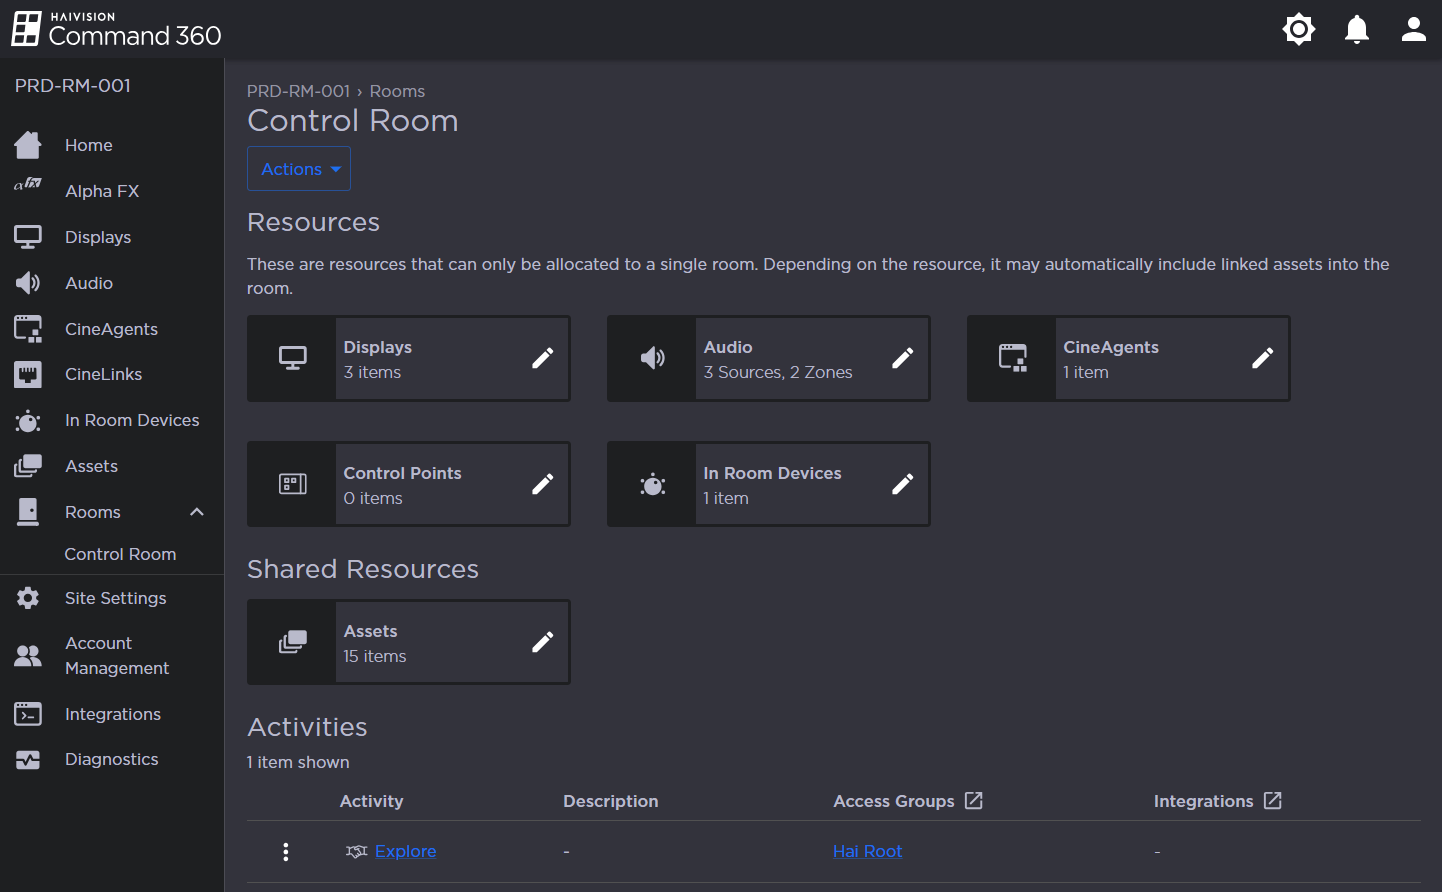Select Control Room under Rooms

tap(120, 554)
